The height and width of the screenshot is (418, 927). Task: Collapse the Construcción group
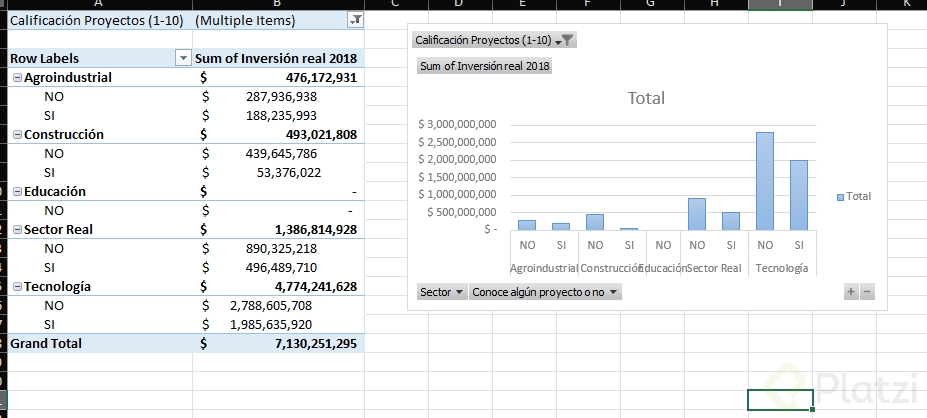click(x=17, y=135)
